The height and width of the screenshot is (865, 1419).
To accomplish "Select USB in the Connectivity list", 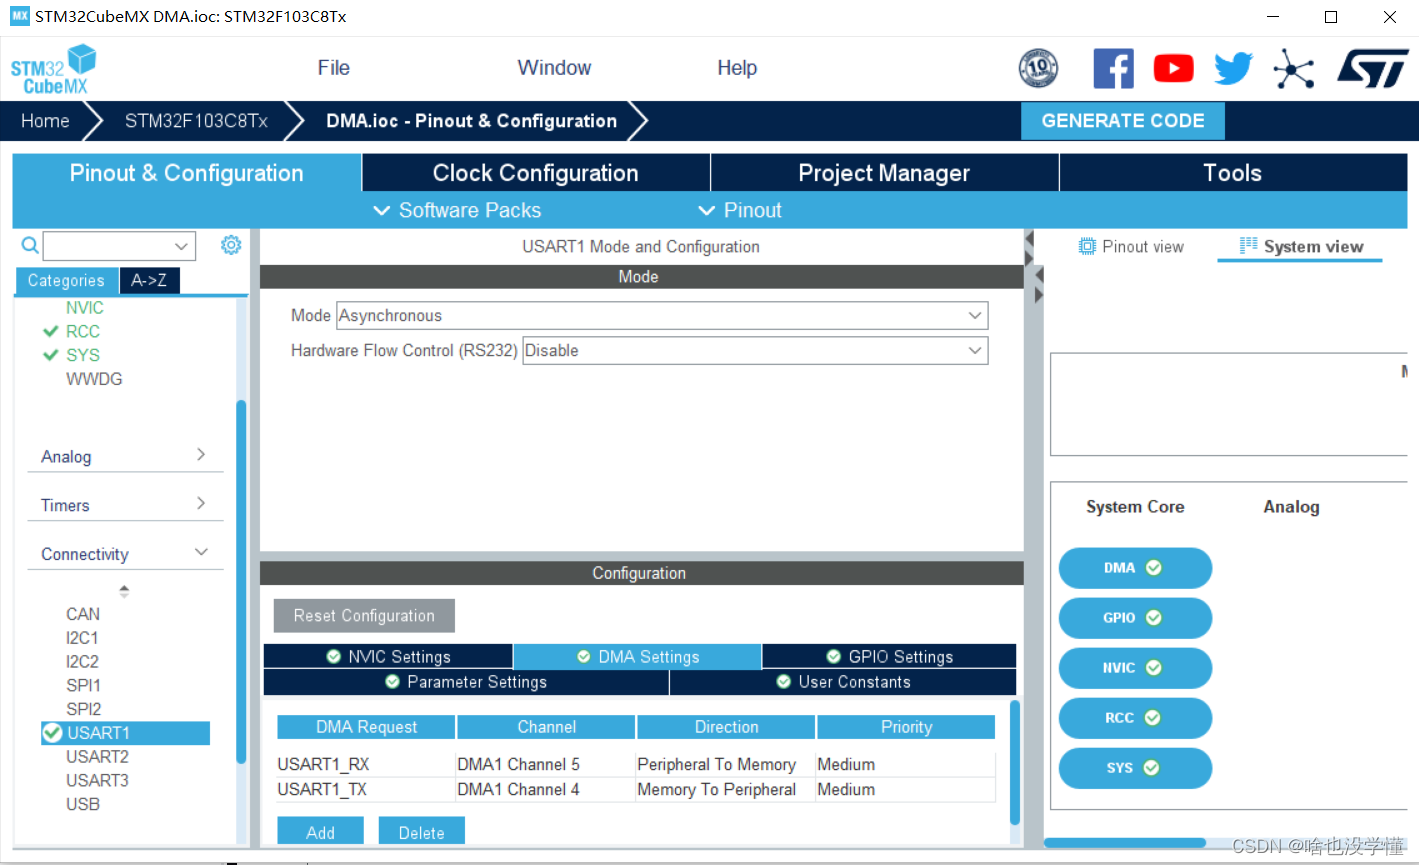I will 83,804.
